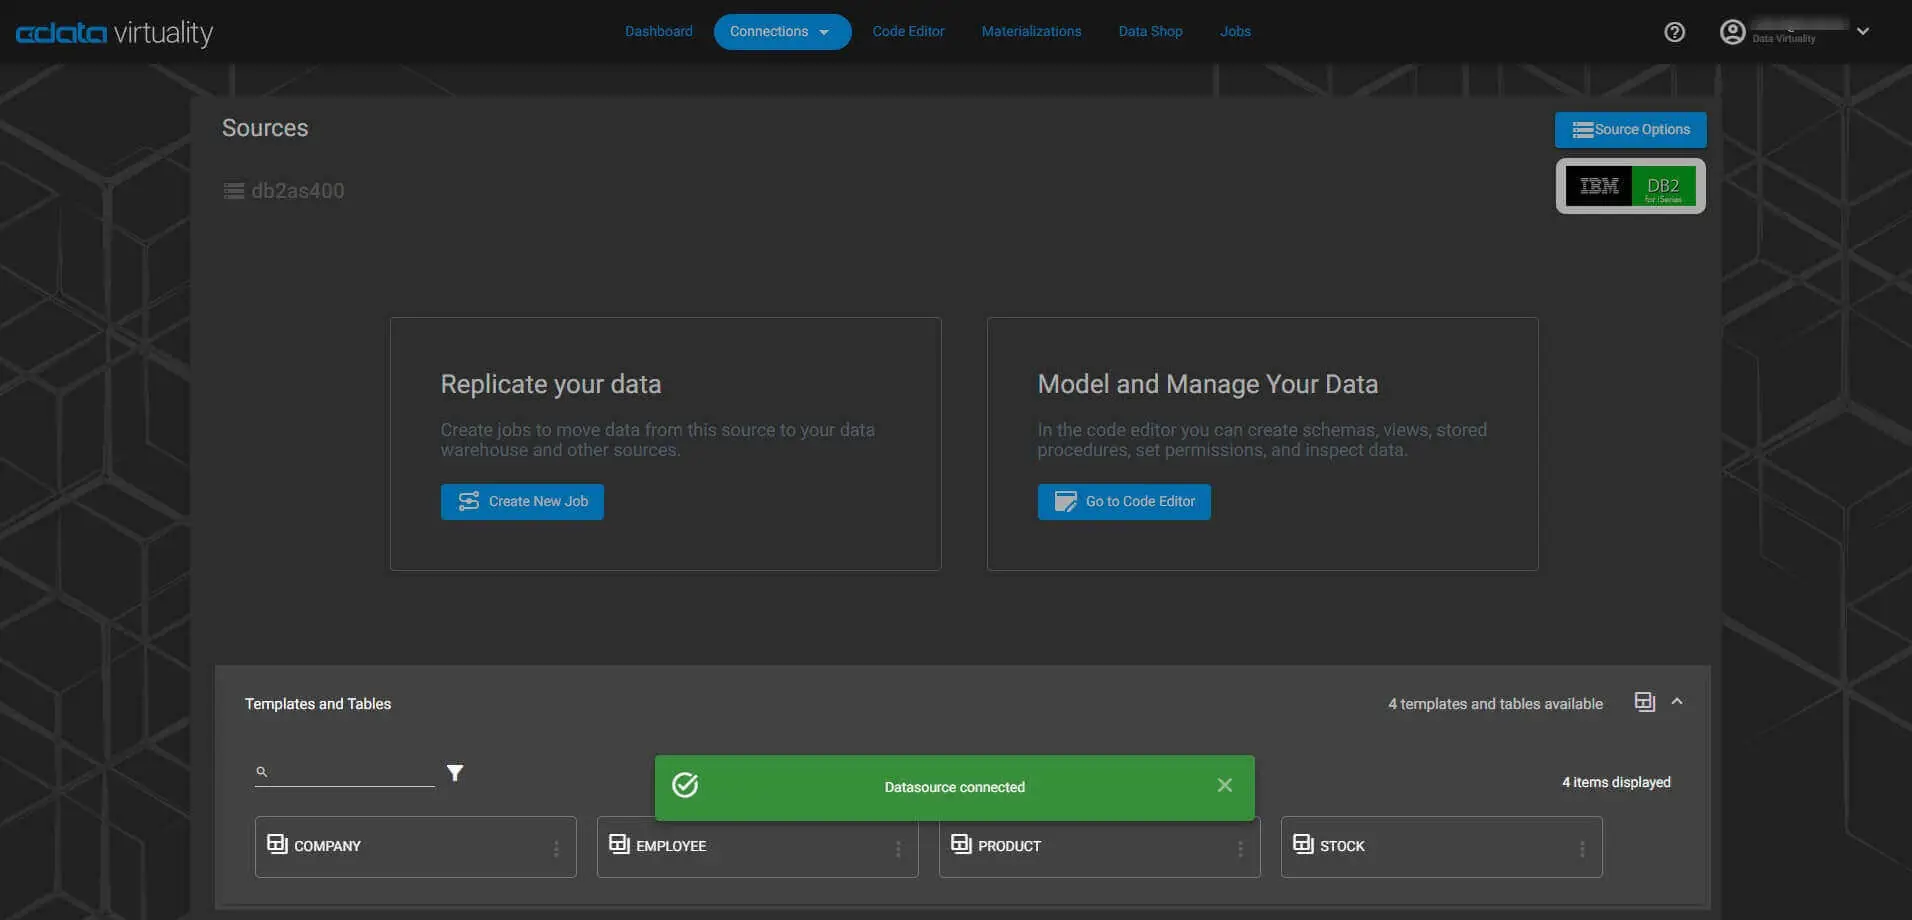1912x920 pixels.
Task: Dismiss the Datasource connected notification
Action: [x=1224, y=786]
